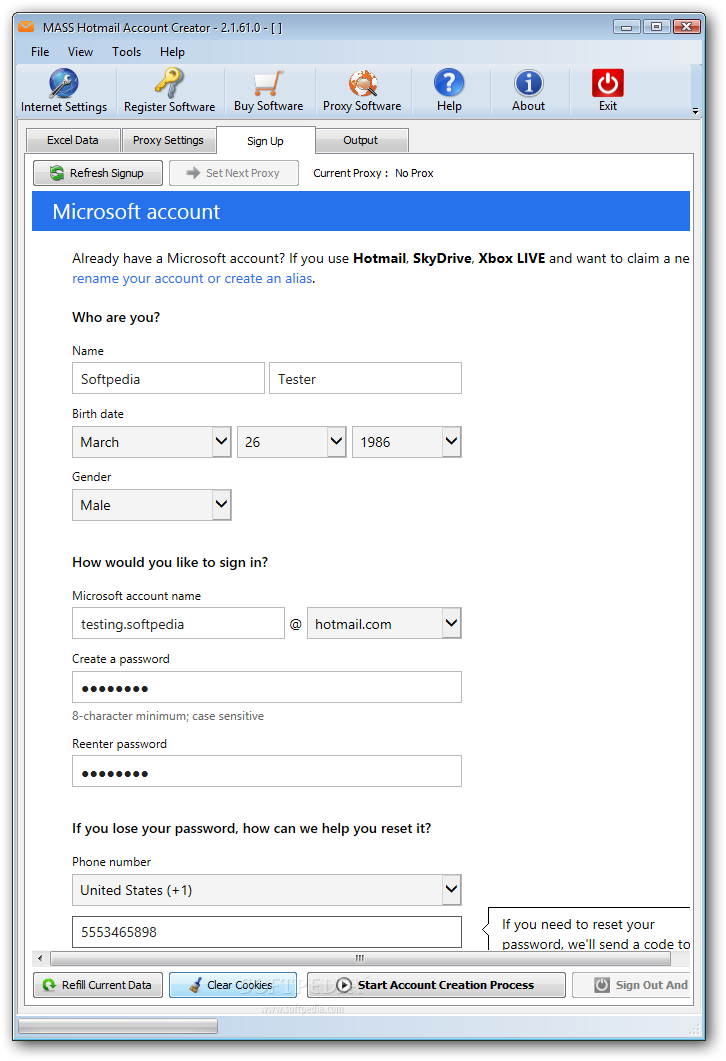
Task: Click the horizontal scrollbar left arrow
Action: (x=40, y=958)
